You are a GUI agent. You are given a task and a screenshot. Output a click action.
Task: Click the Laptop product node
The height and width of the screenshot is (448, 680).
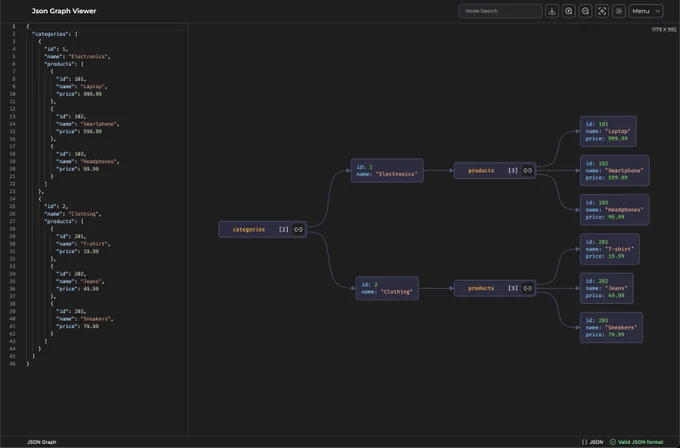pos(608,131)
